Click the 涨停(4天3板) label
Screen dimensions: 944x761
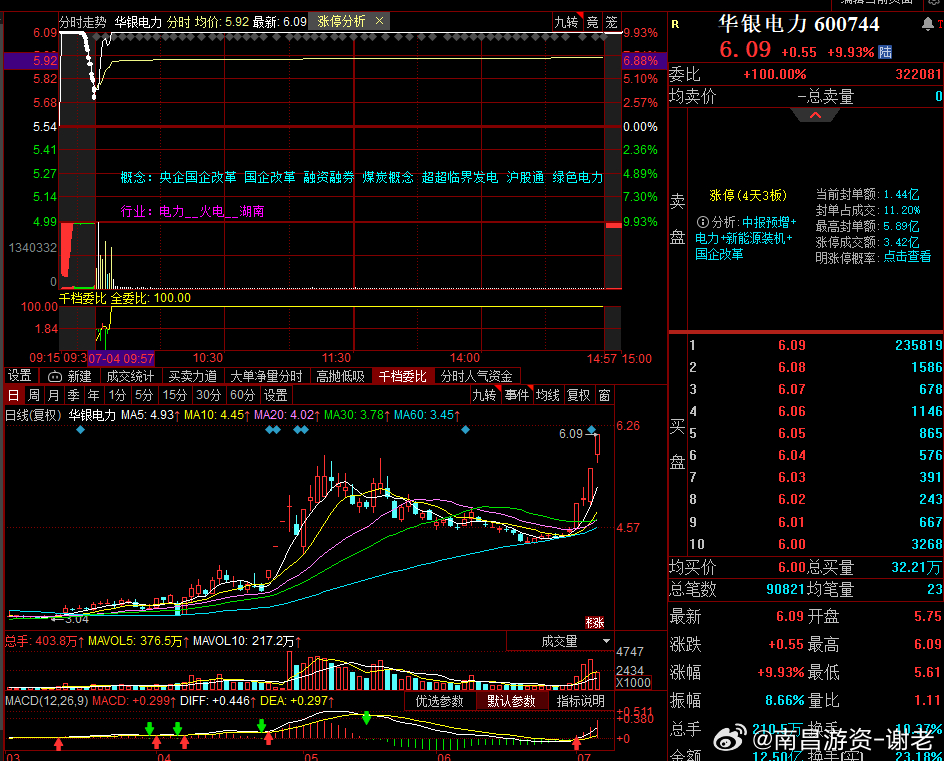(x=748, y=195)
